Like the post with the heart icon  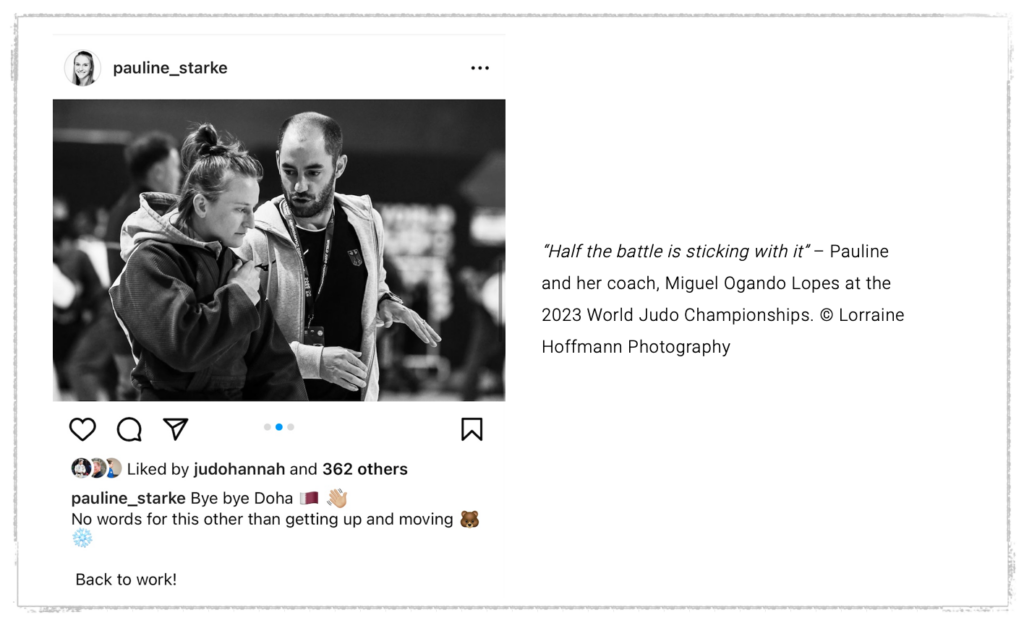pos(82,429)
